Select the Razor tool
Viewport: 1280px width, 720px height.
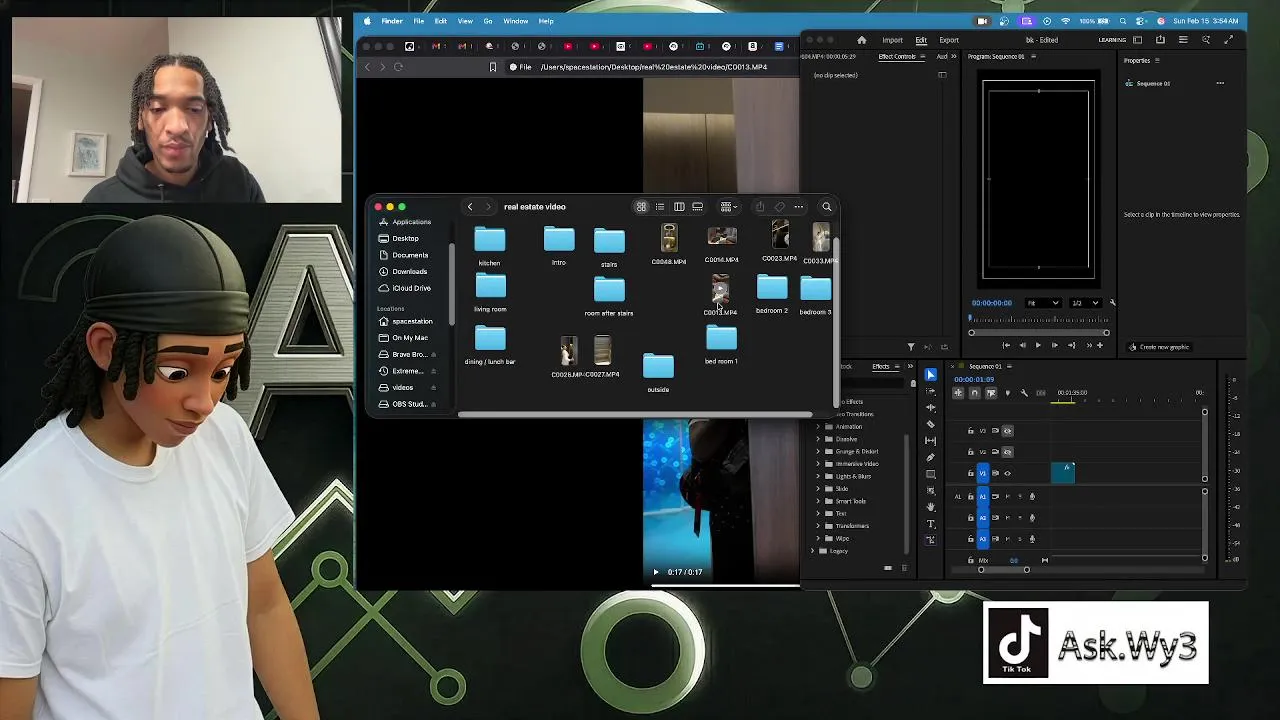tap(931, 424)
